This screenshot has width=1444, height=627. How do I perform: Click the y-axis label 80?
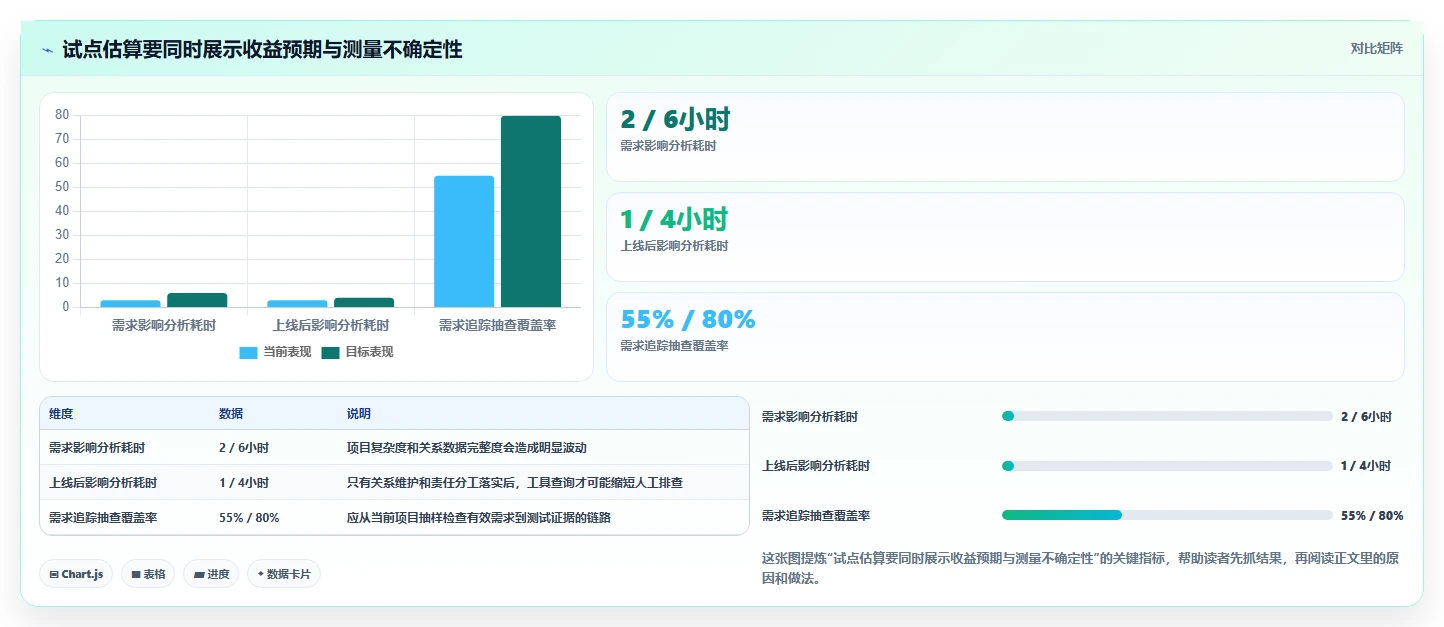pos(62,115)
